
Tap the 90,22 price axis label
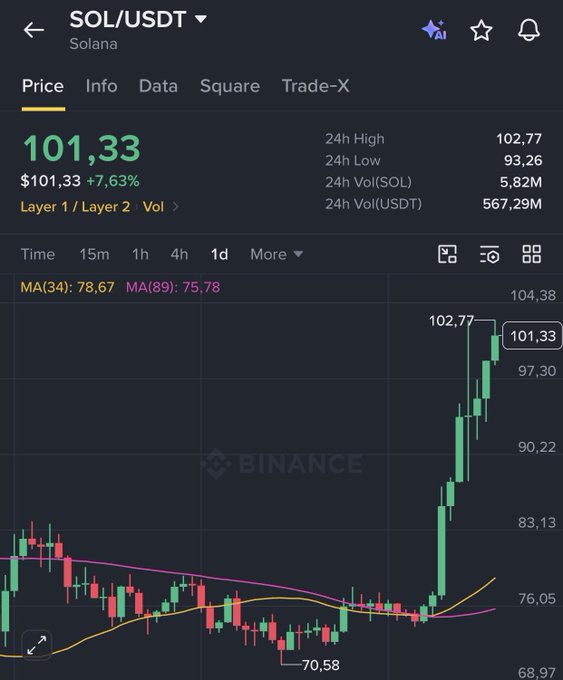(537, 447)
